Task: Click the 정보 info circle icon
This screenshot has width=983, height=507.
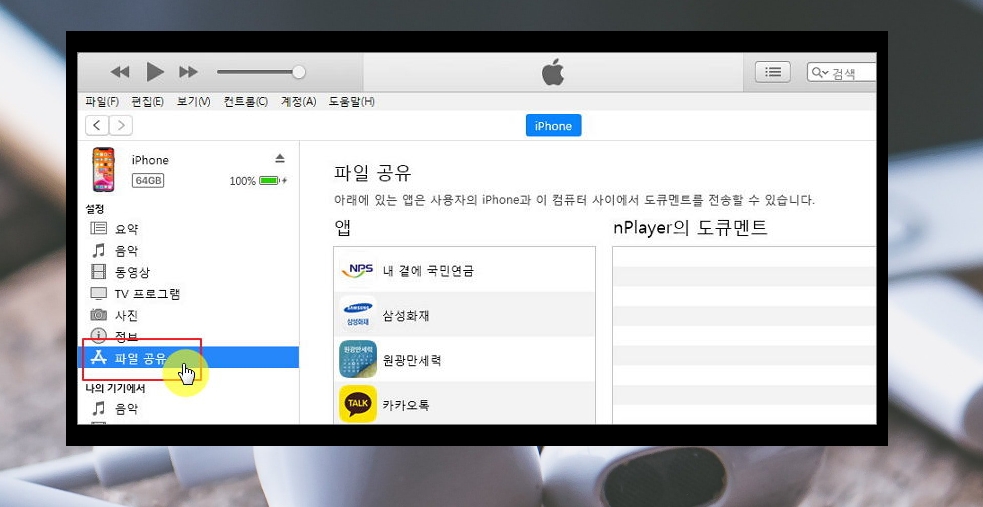Action: (x=98, y=335)
